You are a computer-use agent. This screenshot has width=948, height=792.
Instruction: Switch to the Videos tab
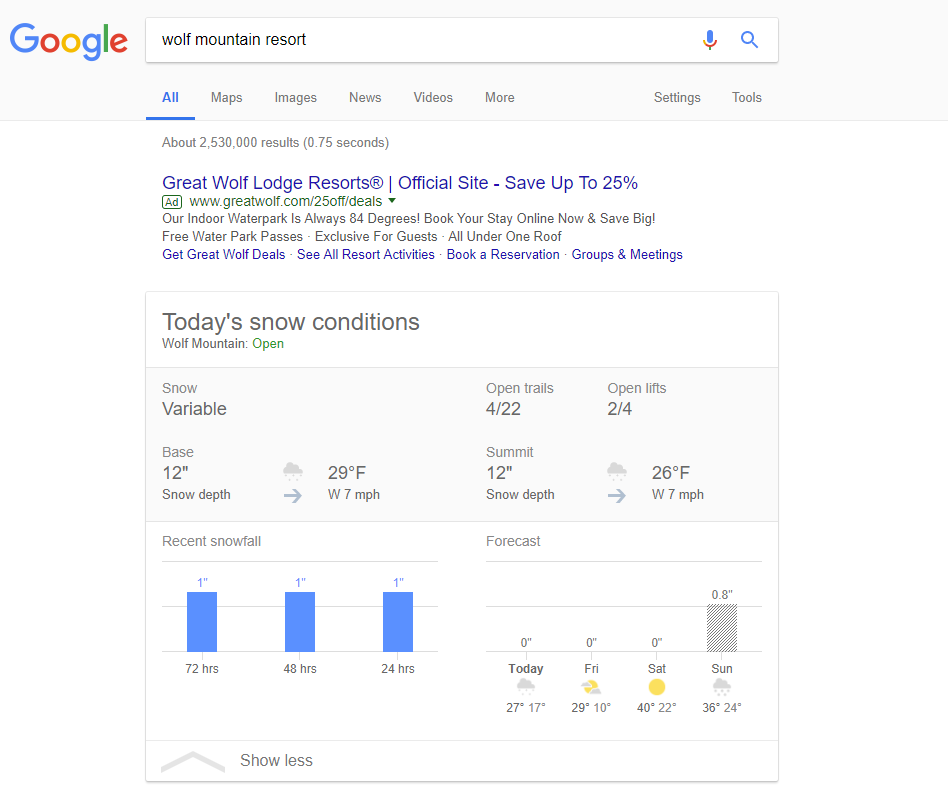click(x=433, y=97)
